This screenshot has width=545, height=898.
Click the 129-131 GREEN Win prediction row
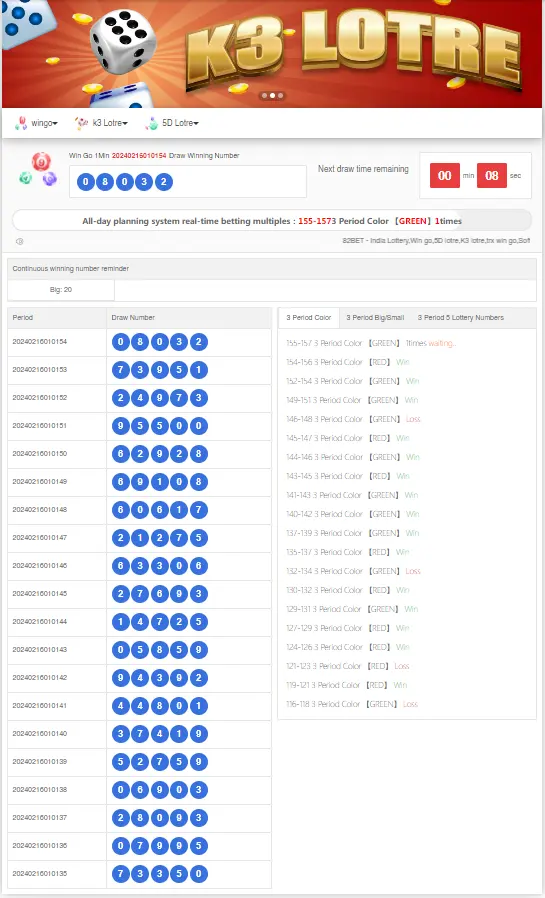352,609
